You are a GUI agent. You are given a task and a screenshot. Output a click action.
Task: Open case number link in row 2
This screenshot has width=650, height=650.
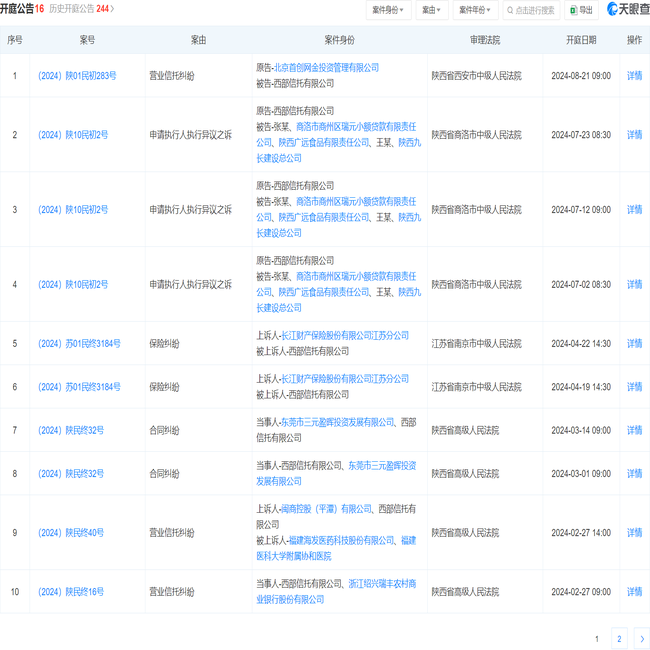point(73,135)
